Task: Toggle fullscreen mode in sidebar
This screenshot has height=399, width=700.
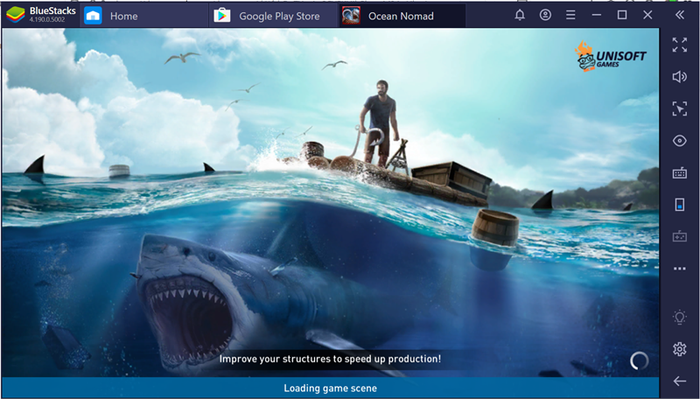Action: pyautogui.click(x=679, y=45)
